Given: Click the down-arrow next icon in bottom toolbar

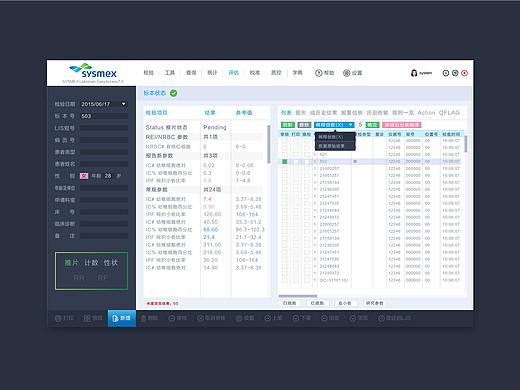Looking at the screenshot, I should 296,318.
